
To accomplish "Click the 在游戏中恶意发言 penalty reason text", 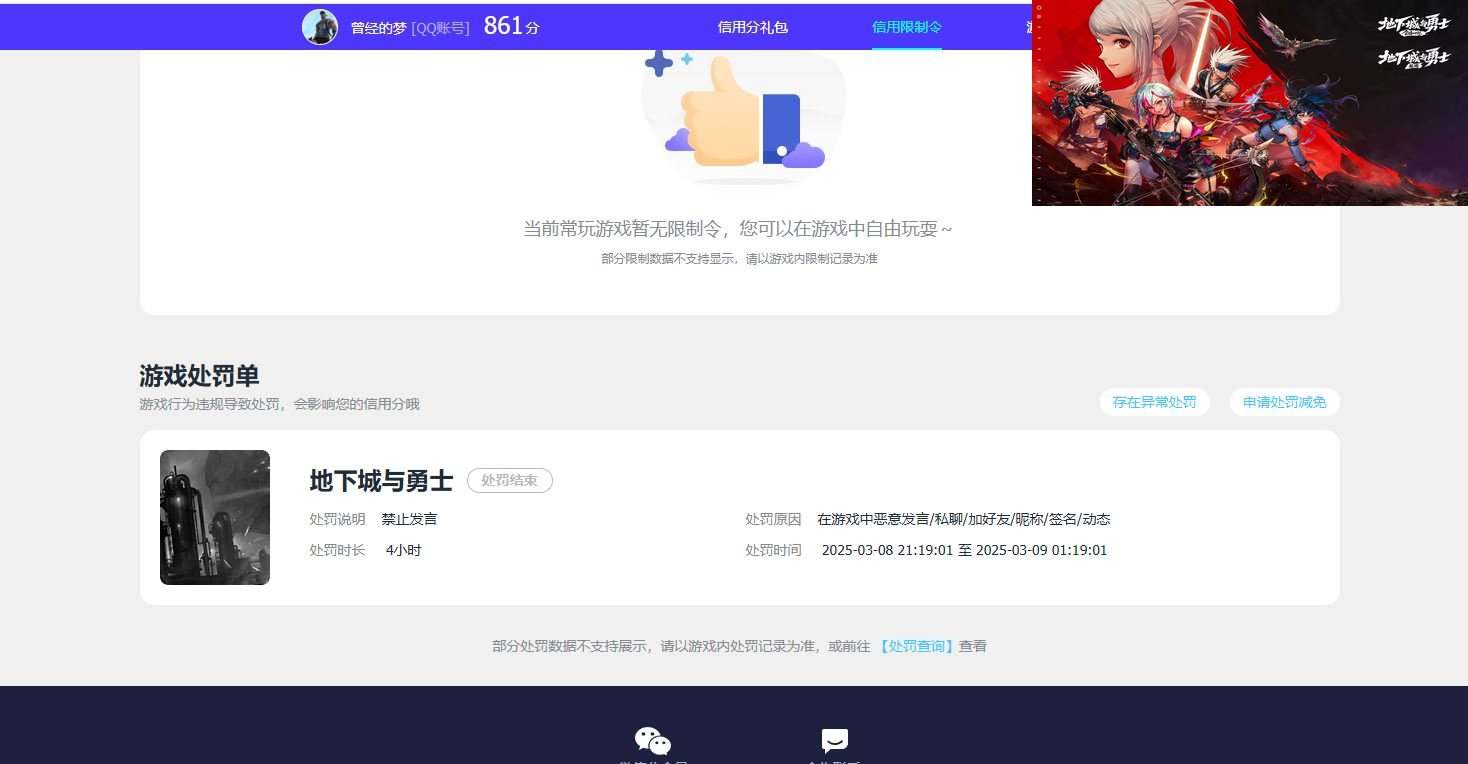I will pos(964,519).
